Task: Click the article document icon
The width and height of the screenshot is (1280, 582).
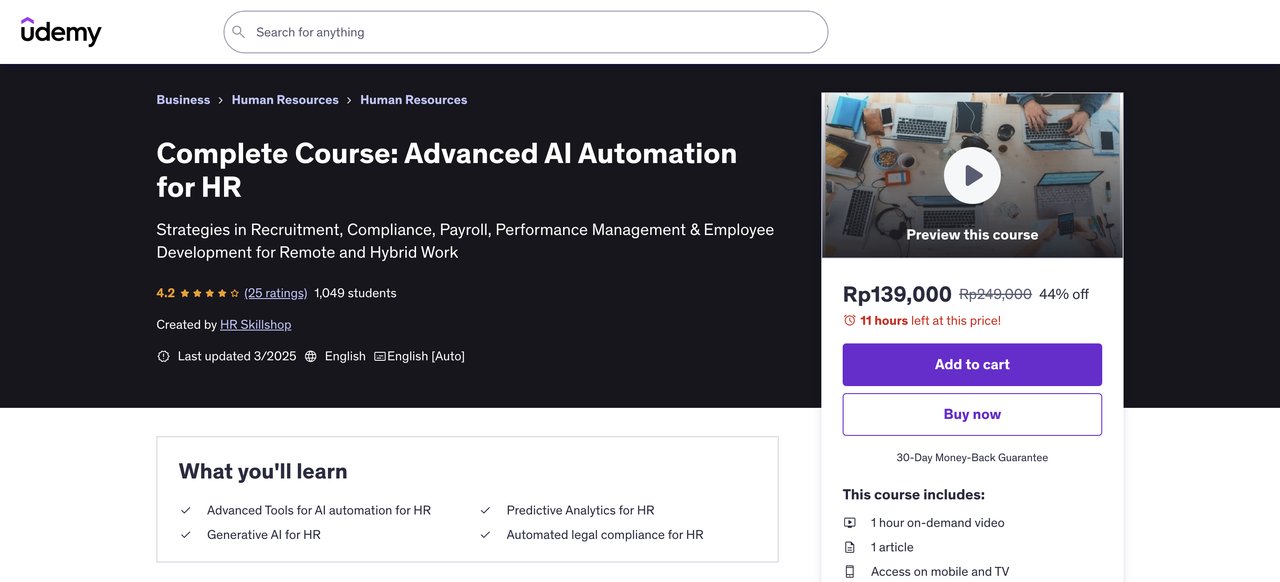Action: point(850,547)
